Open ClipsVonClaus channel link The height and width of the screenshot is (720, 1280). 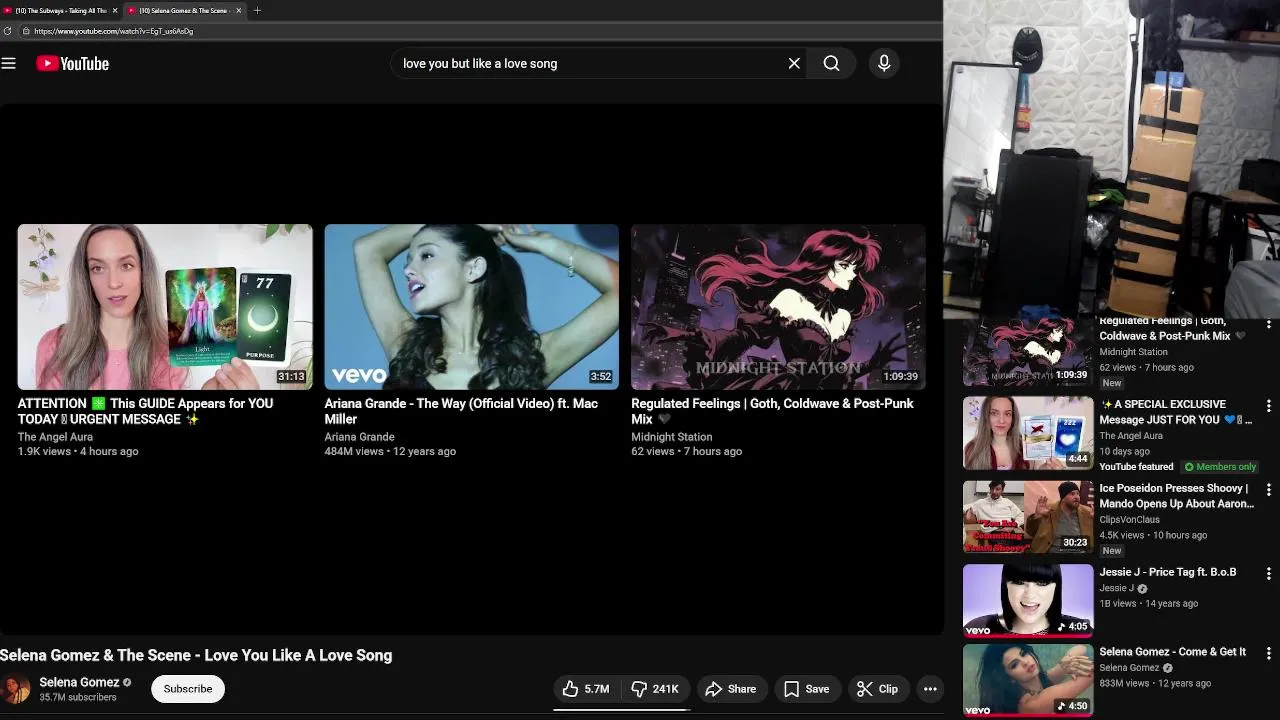1129,520
